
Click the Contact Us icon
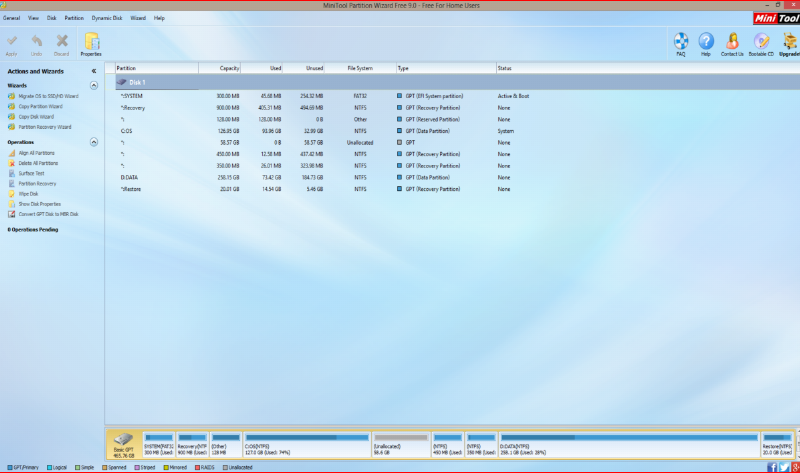click(x=733, y=42)
